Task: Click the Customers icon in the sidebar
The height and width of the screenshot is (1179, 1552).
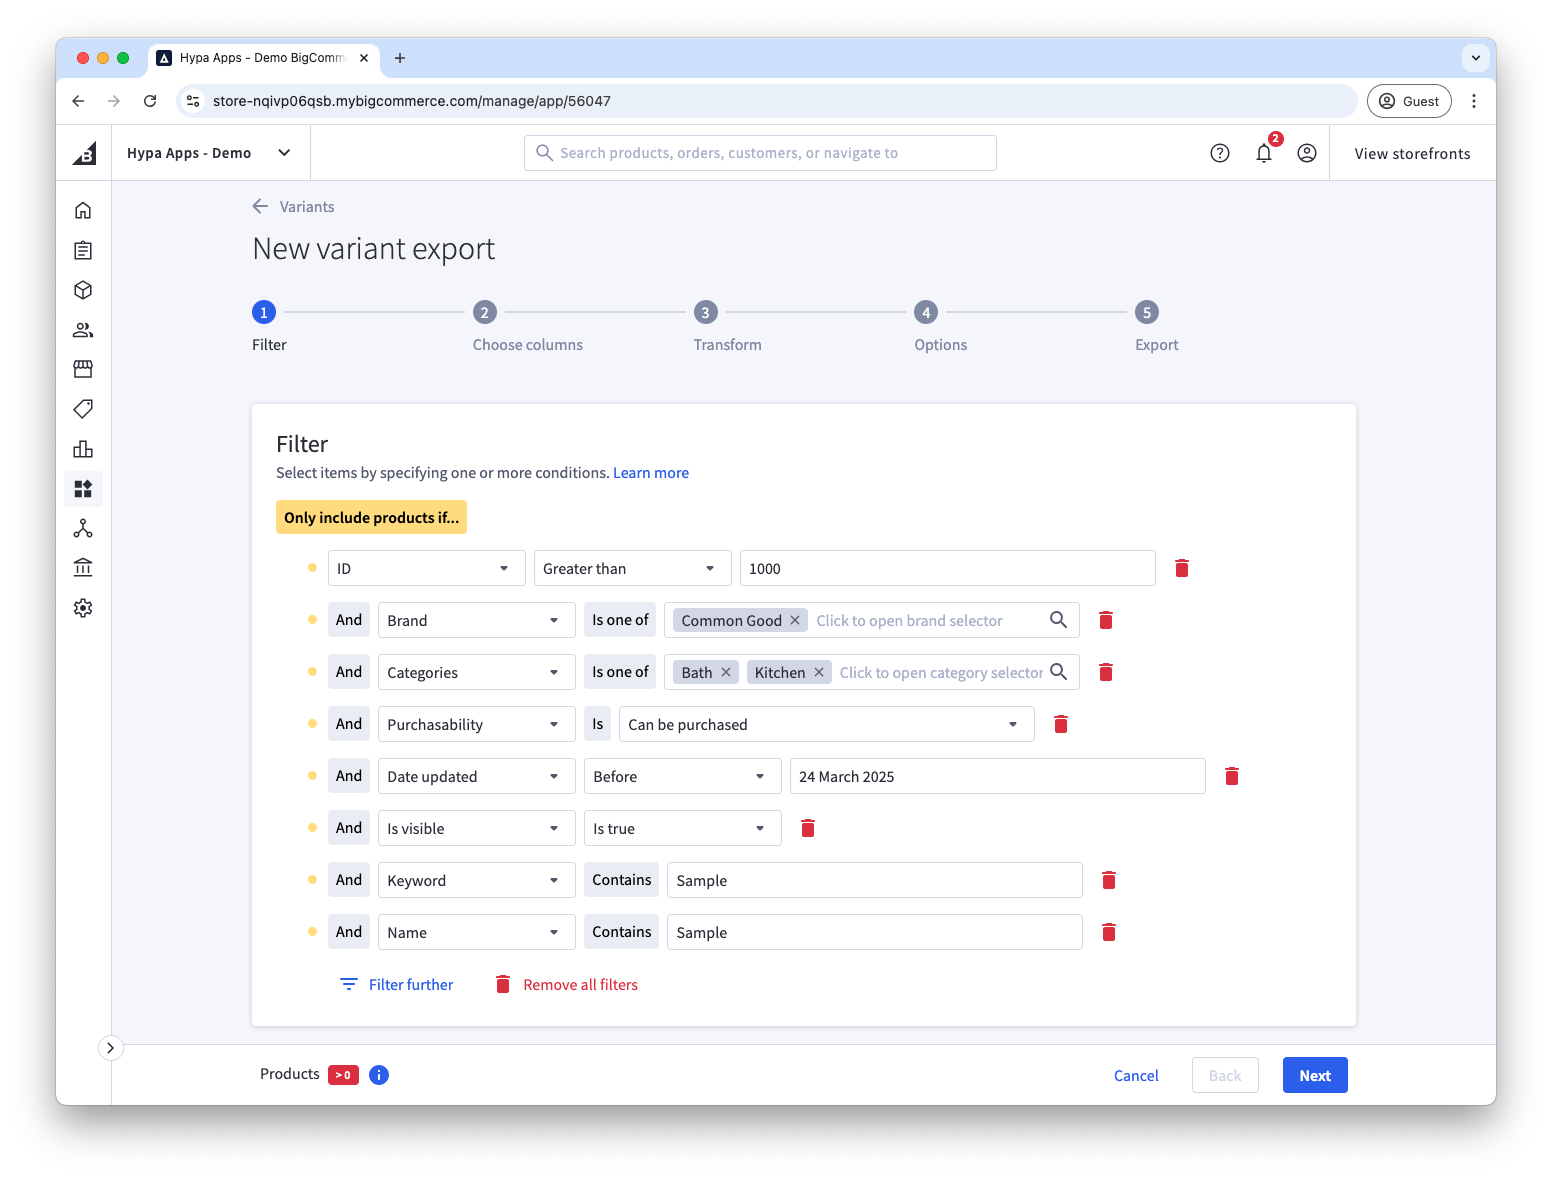Action: (83, 330)
